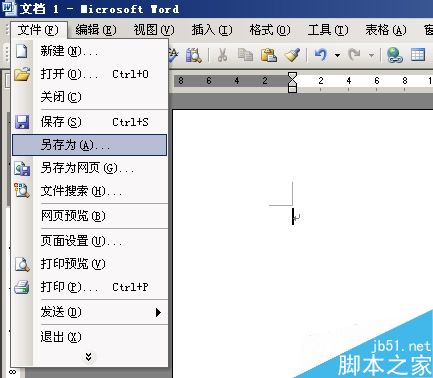Click the first-line indent marker on ruler
433x378 pixels.
point(292,76)
